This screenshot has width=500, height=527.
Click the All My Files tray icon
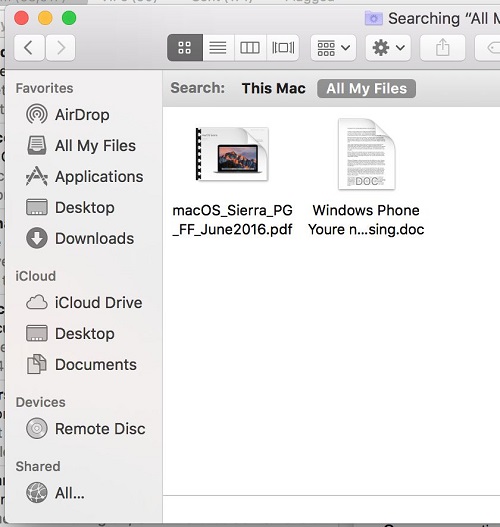37,145
